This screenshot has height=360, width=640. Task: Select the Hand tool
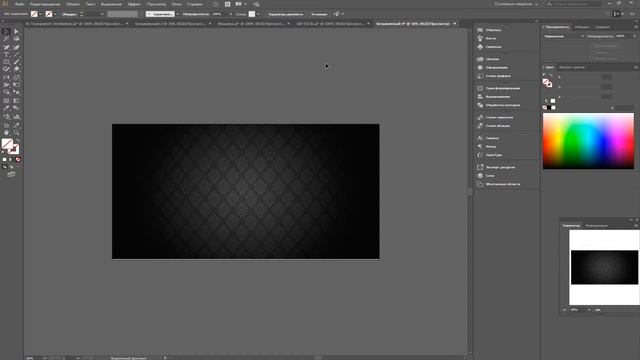[x=6, y=133]
